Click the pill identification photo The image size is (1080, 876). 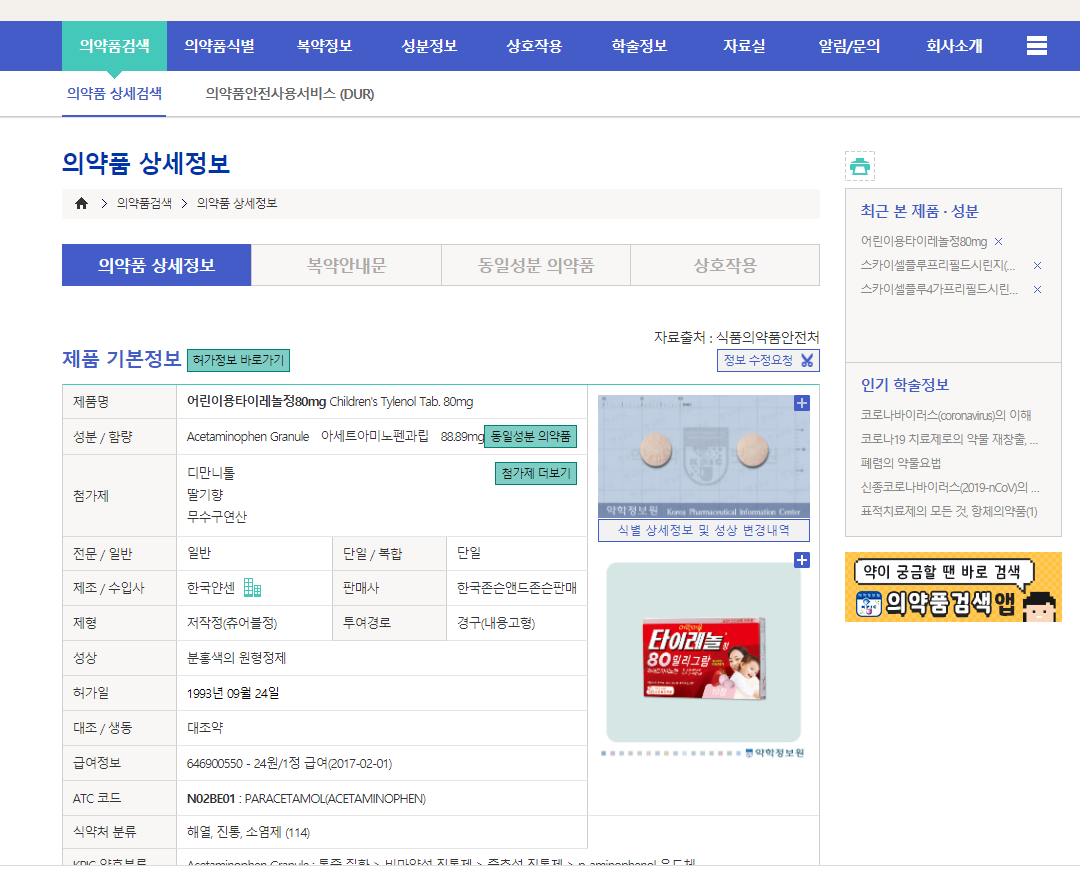tap(704, 456)
